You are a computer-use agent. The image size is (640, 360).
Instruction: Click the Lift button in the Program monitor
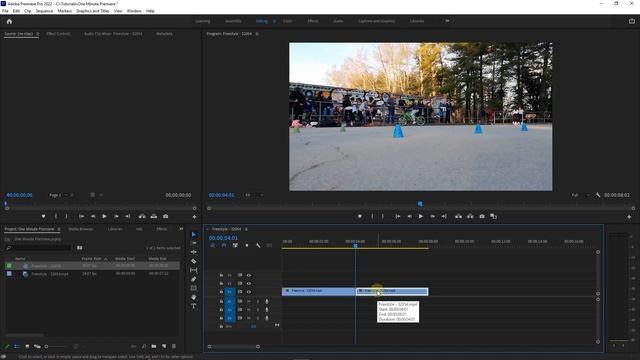tap(458, 216)
